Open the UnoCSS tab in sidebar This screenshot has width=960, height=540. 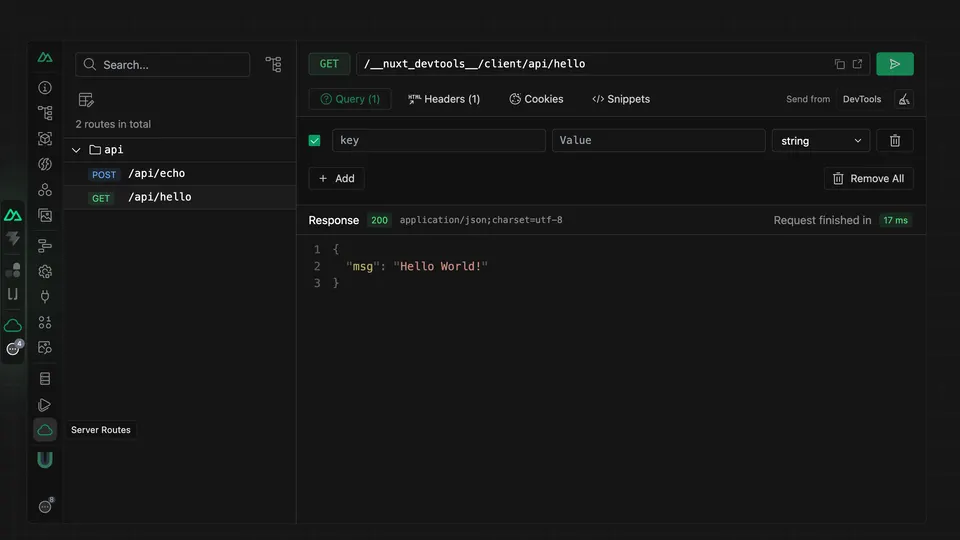(x=45, y=460)
